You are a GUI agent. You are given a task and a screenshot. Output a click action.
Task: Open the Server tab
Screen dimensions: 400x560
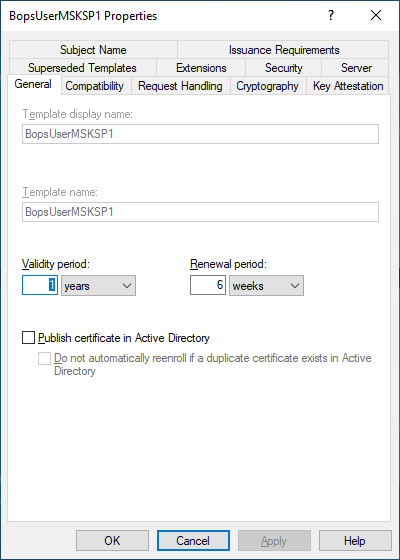[356, 68]
